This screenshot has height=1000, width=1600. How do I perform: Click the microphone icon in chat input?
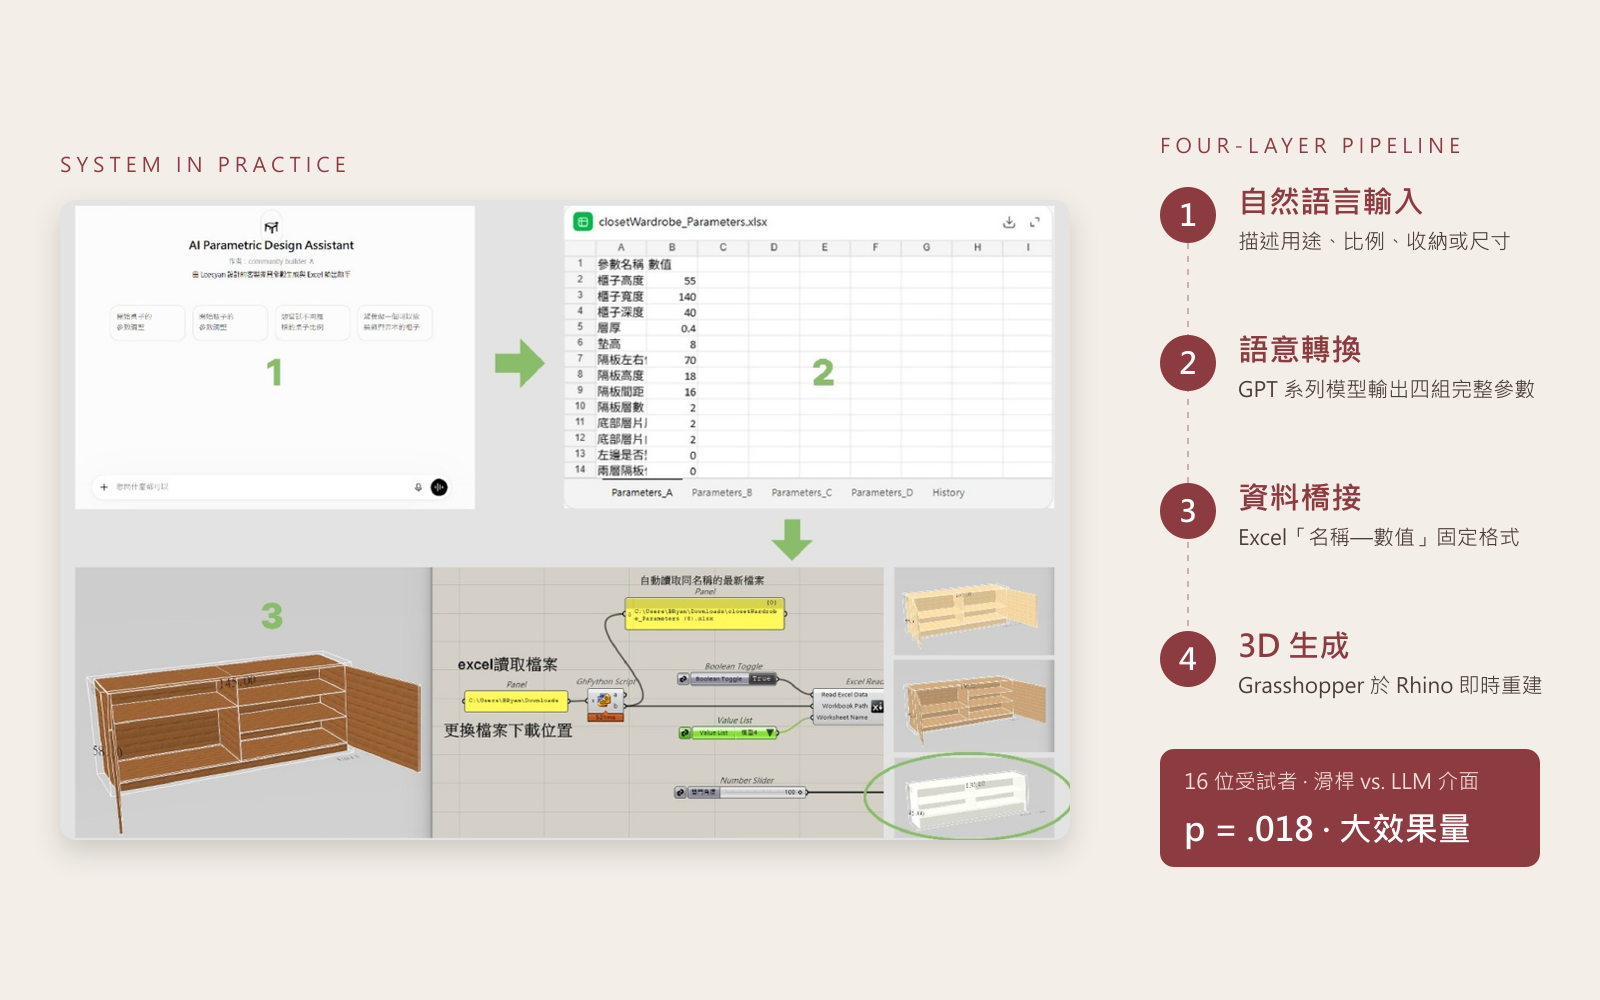coord(418,487)
